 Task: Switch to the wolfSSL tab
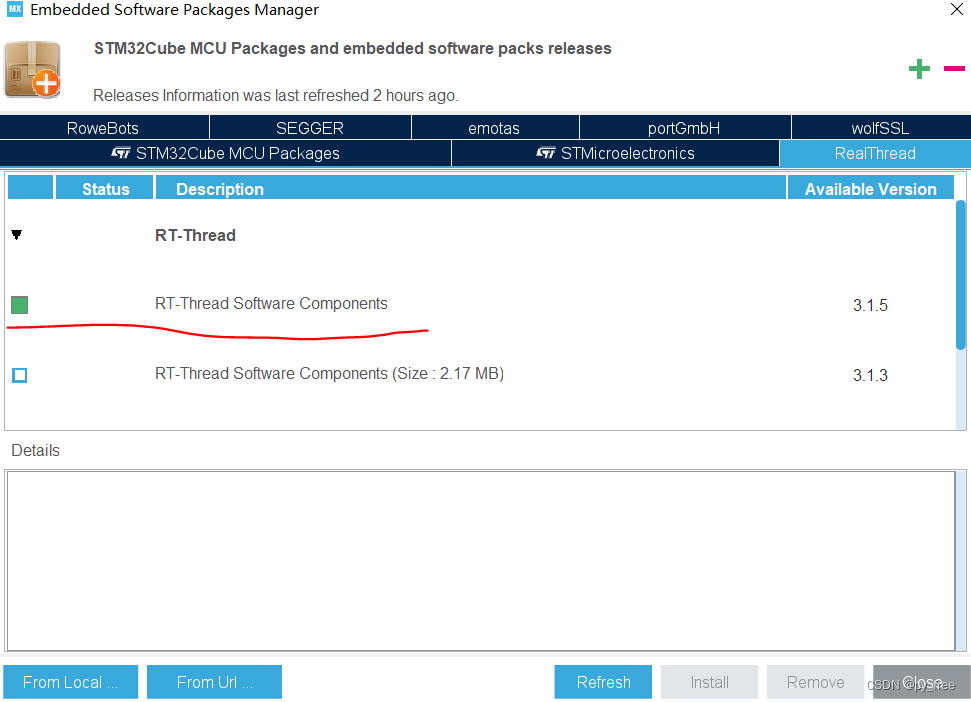(x=880, y=127)
